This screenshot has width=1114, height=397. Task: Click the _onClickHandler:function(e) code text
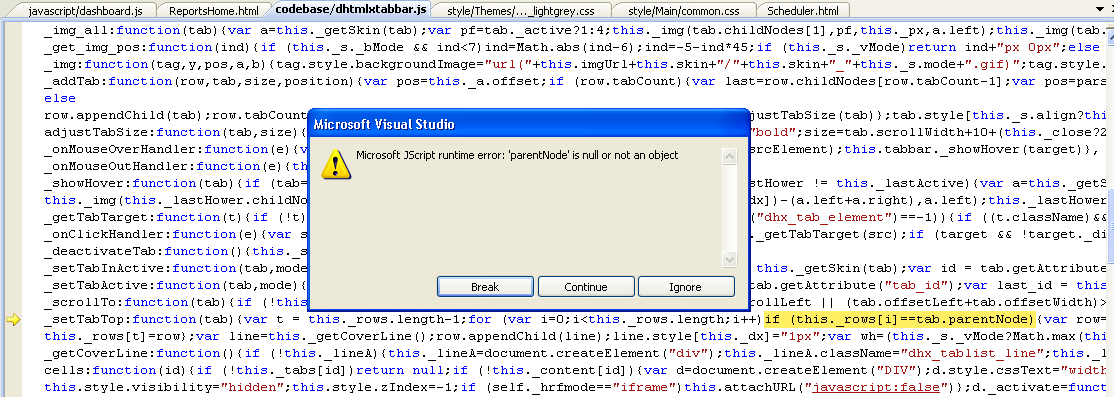click(148, 234)
